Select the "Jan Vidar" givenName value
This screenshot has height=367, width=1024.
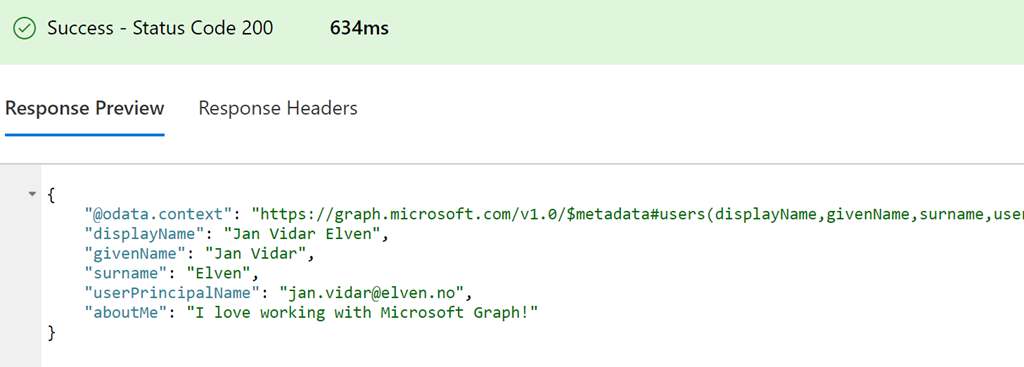pos(255,253)
